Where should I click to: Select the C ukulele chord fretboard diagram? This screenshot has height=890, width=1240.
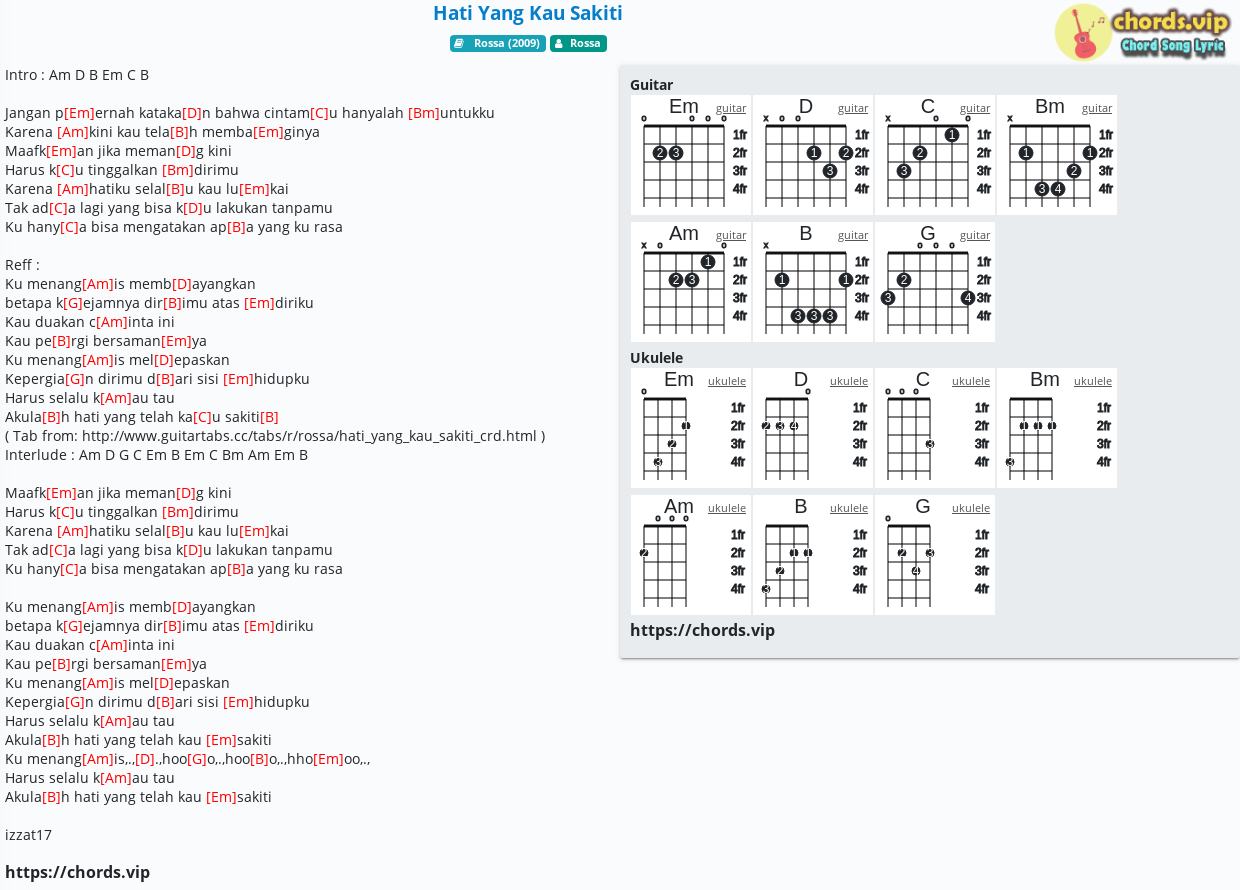pos(935,428)
